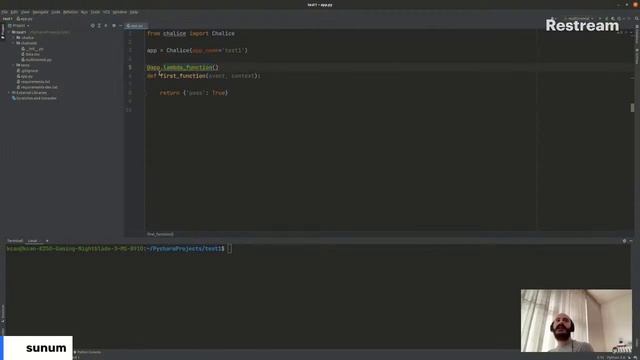Screen dimensions: 640x360
Task: Click test1 in the navigation breadcrumb
Action: (x=7, y=19)
